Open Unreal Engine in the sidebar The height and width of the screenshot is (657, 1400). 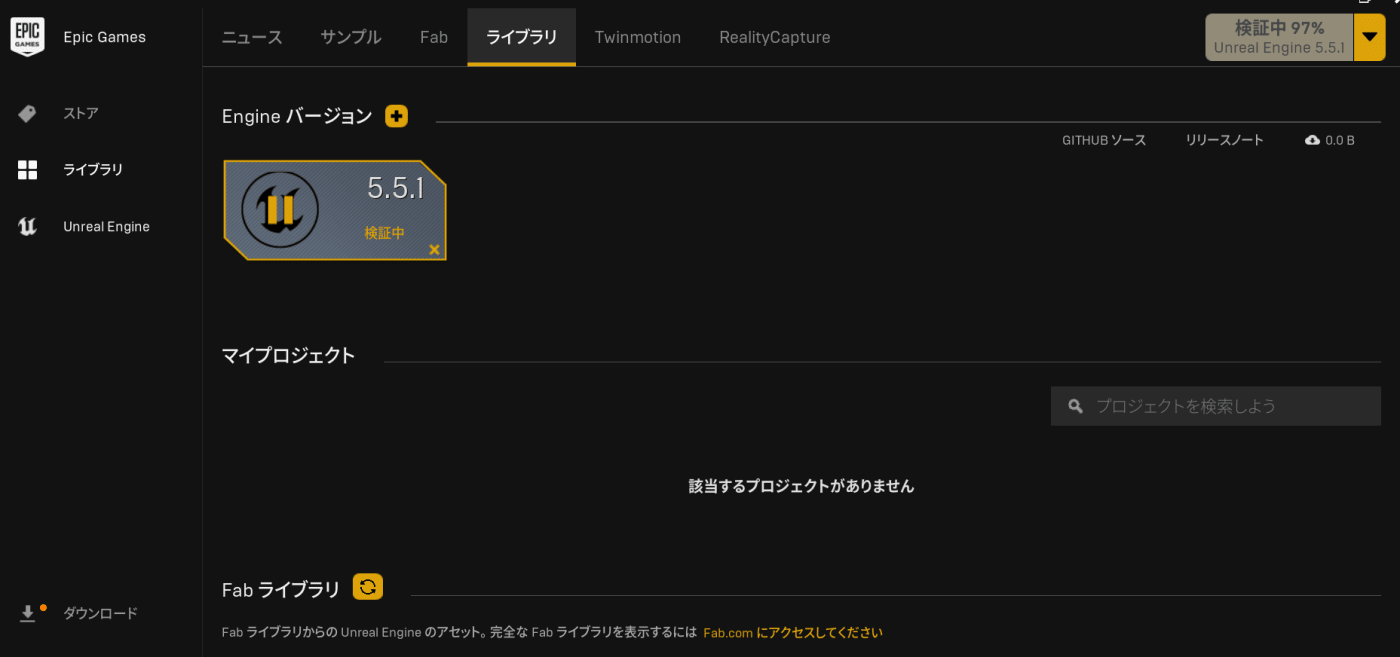(x=106, y=227)
